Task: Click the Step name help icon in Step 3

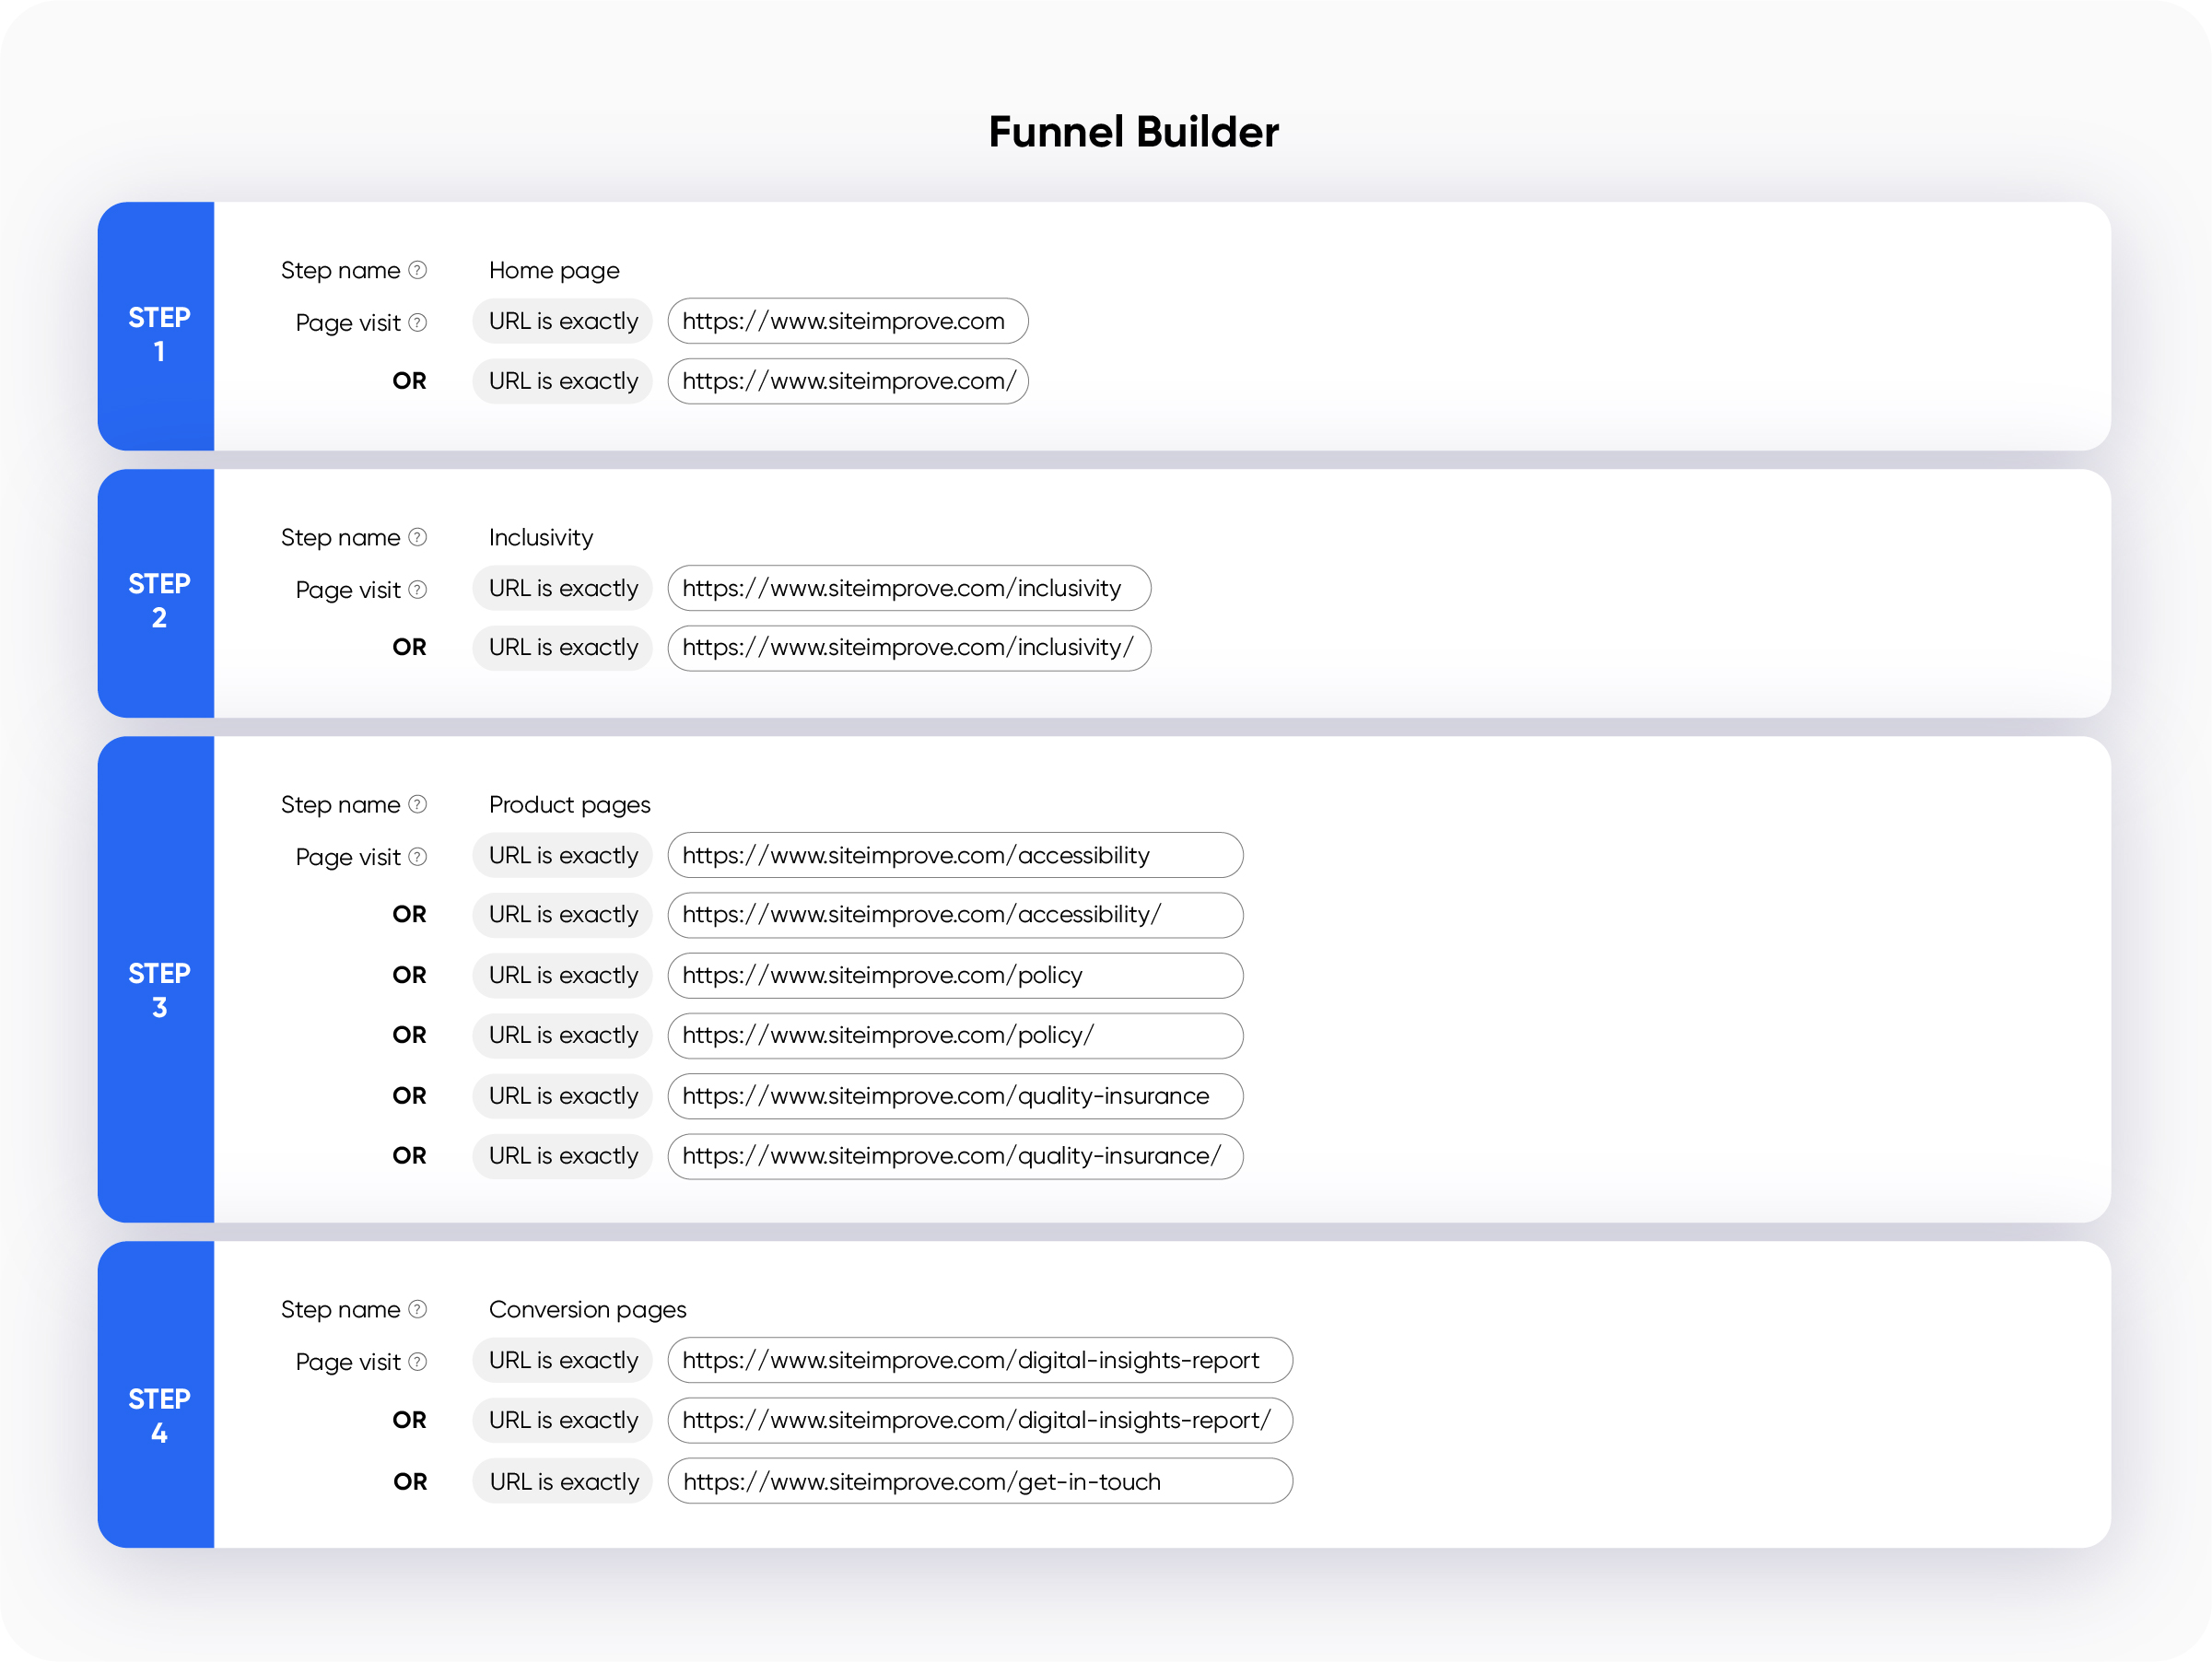Action: [x=417, y=804]
